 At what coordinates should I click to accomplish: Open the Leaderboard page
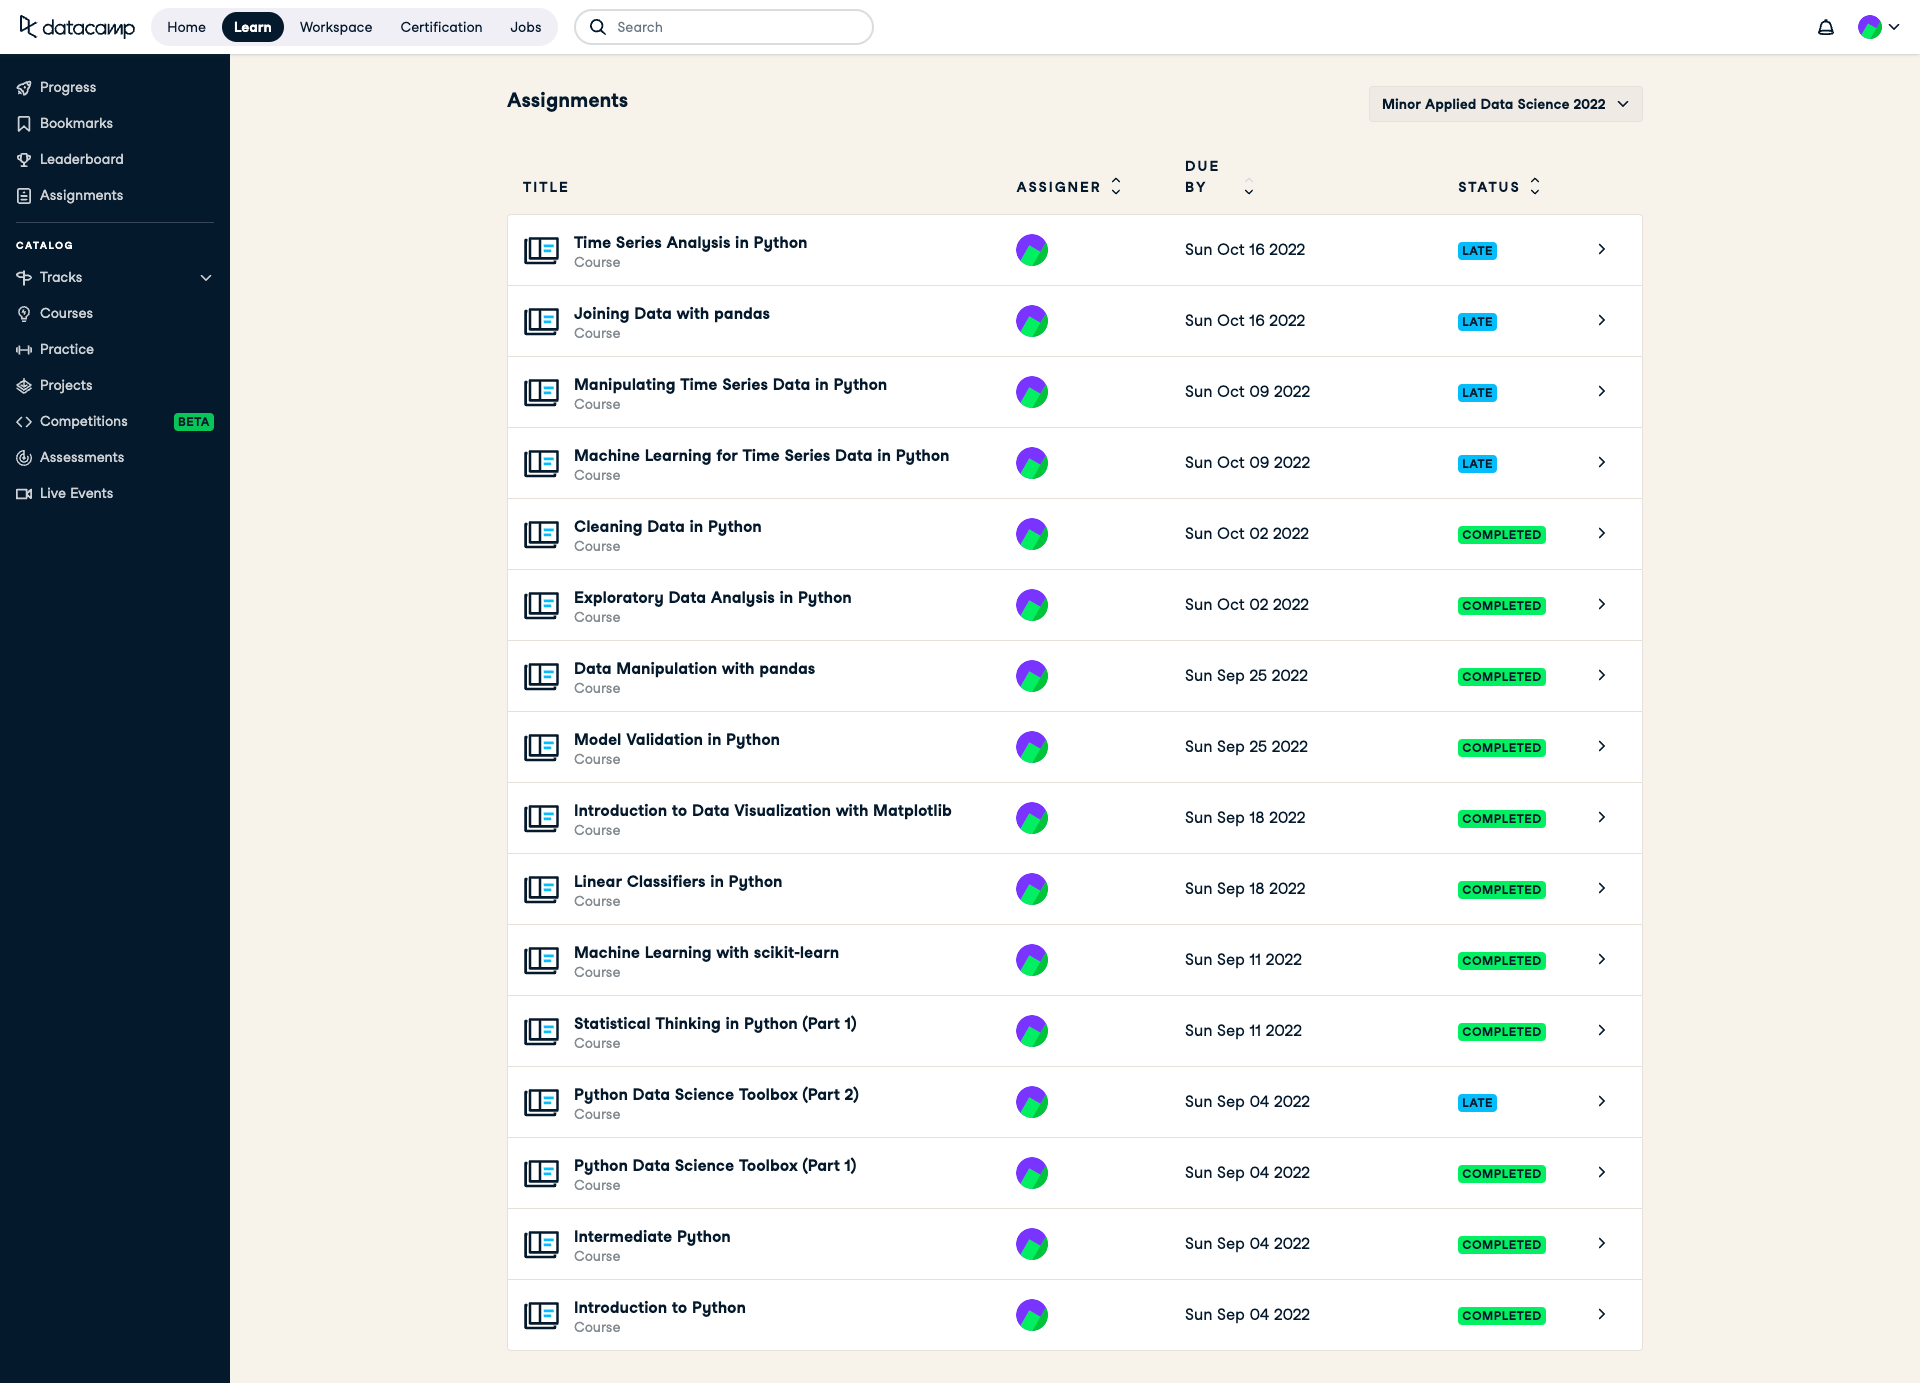[x=81, y=159]
